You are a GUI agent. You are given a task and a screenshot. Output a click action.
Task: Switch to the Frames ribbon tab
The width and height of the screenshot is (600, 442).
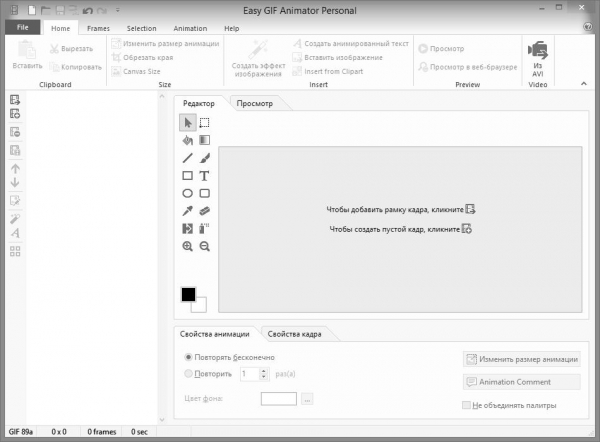click(98, 28)
